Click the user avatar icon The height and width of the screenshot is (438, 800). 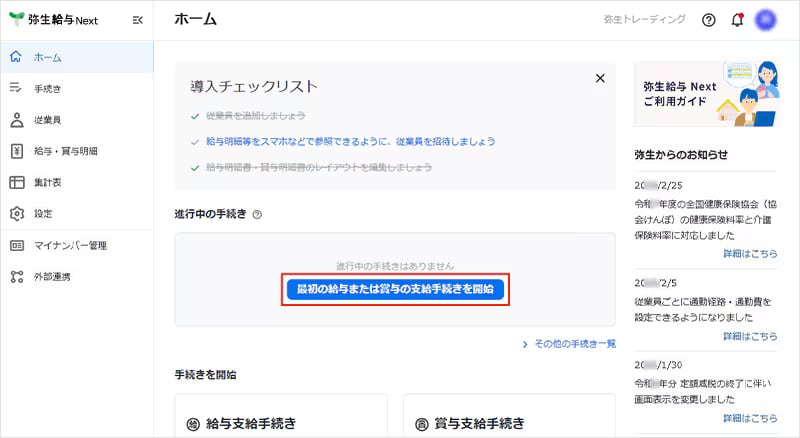(x=766, y=20)
